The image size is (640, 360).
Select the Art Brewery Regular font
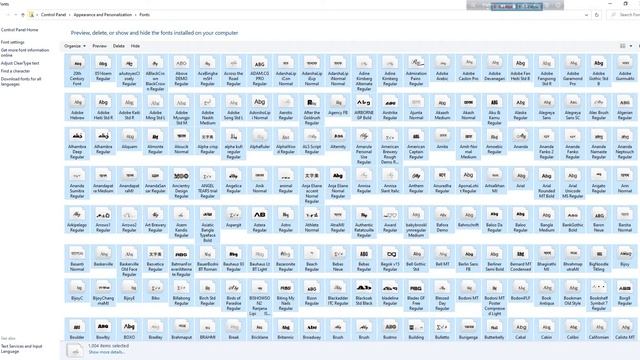click(155, 220)
